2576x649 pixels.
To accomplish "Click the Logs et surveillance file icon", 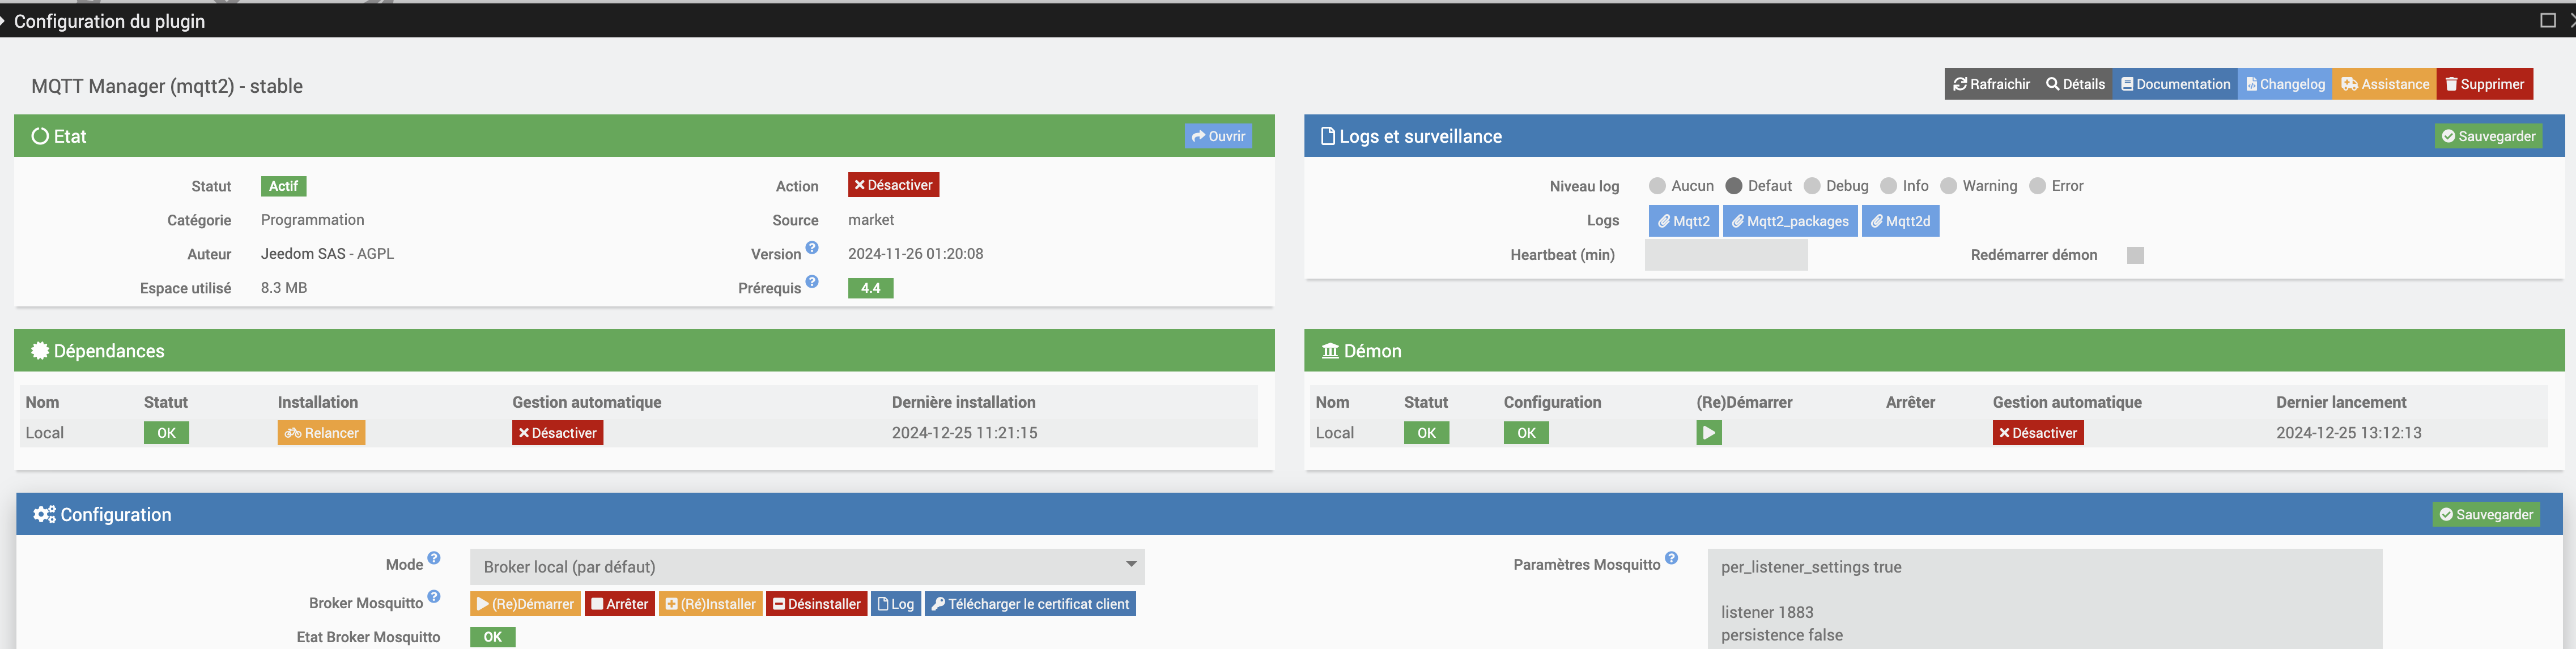I will tap(1328, 136).
